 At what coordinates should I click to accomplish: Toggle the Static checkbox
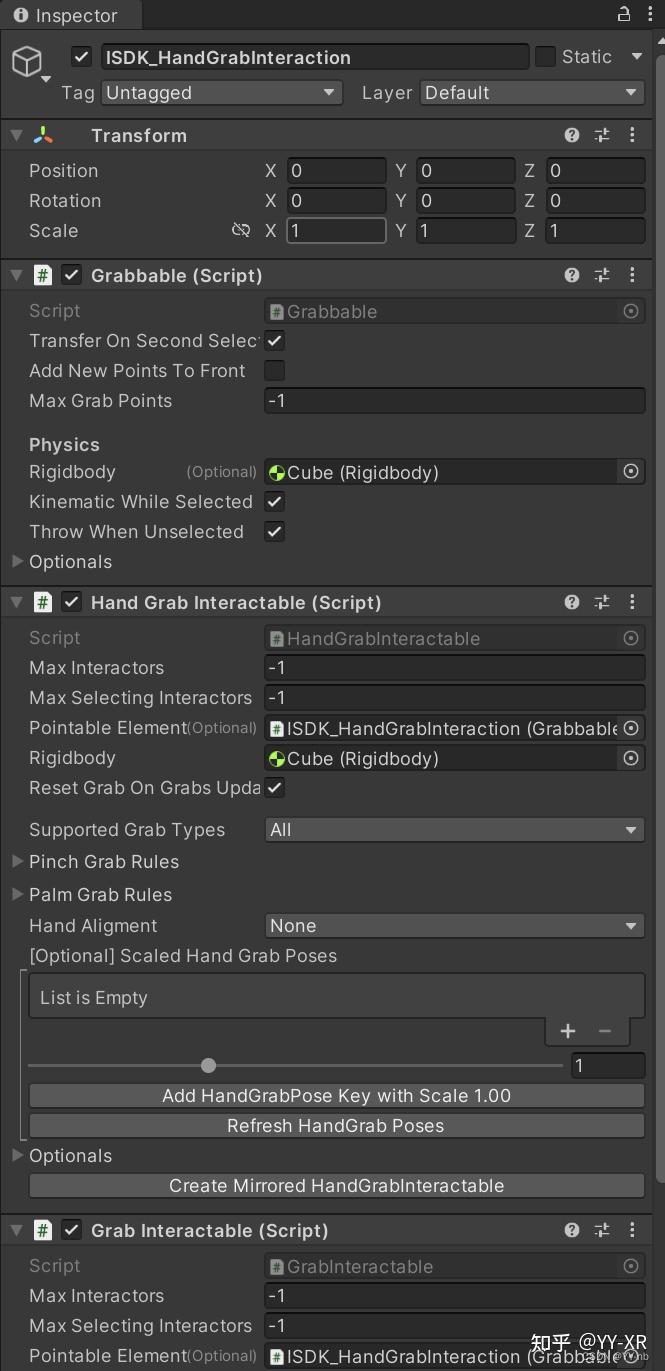coord(545,57)
